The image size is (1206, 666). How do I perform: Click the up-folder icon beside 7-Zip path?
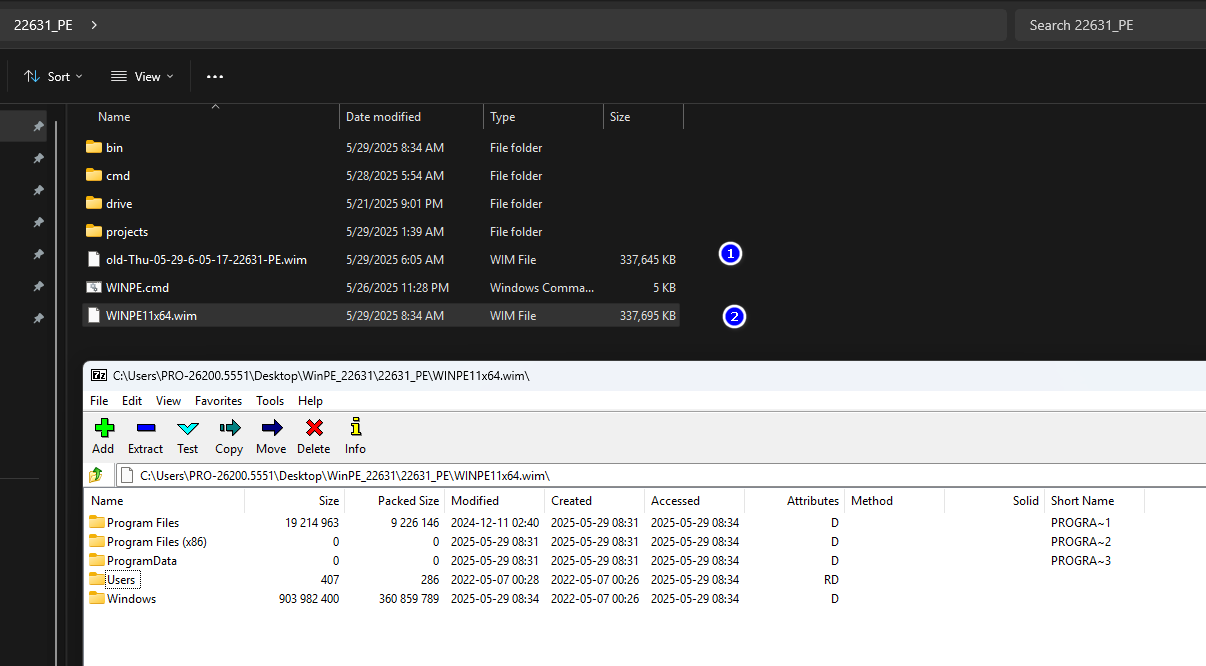[x=97, y=475]
